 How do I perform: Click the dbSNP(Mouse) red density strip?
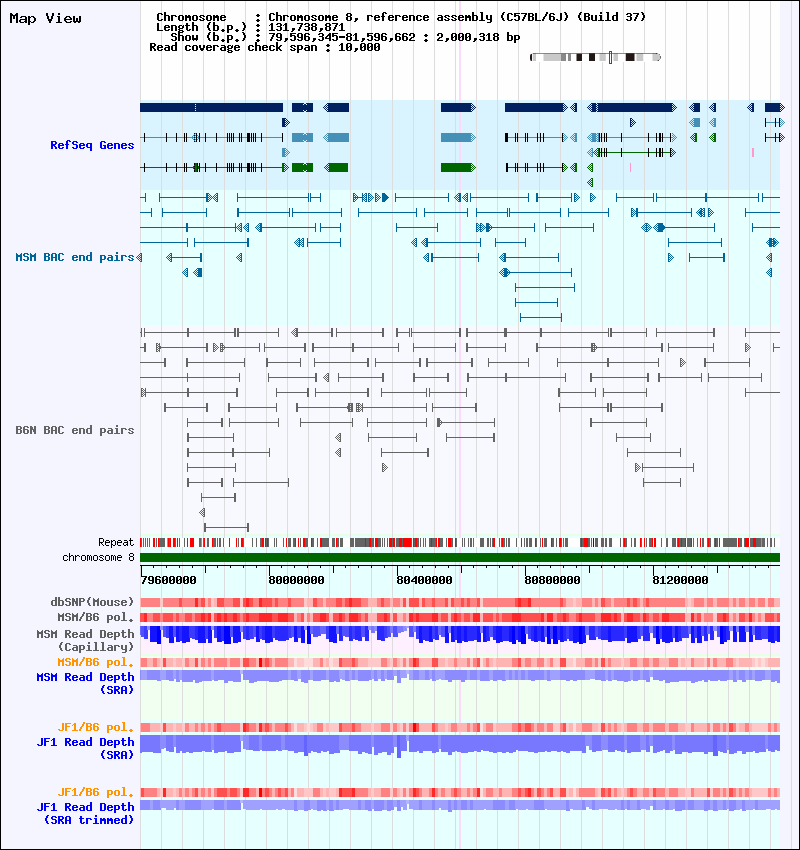click(x=460, y=602)
